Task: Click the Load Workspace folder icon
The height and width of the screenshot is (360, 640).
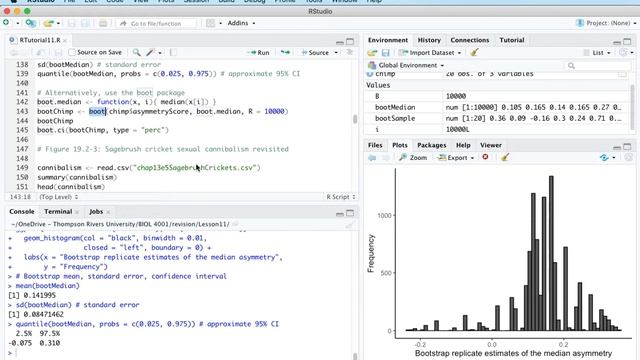Action: [372, 53]
